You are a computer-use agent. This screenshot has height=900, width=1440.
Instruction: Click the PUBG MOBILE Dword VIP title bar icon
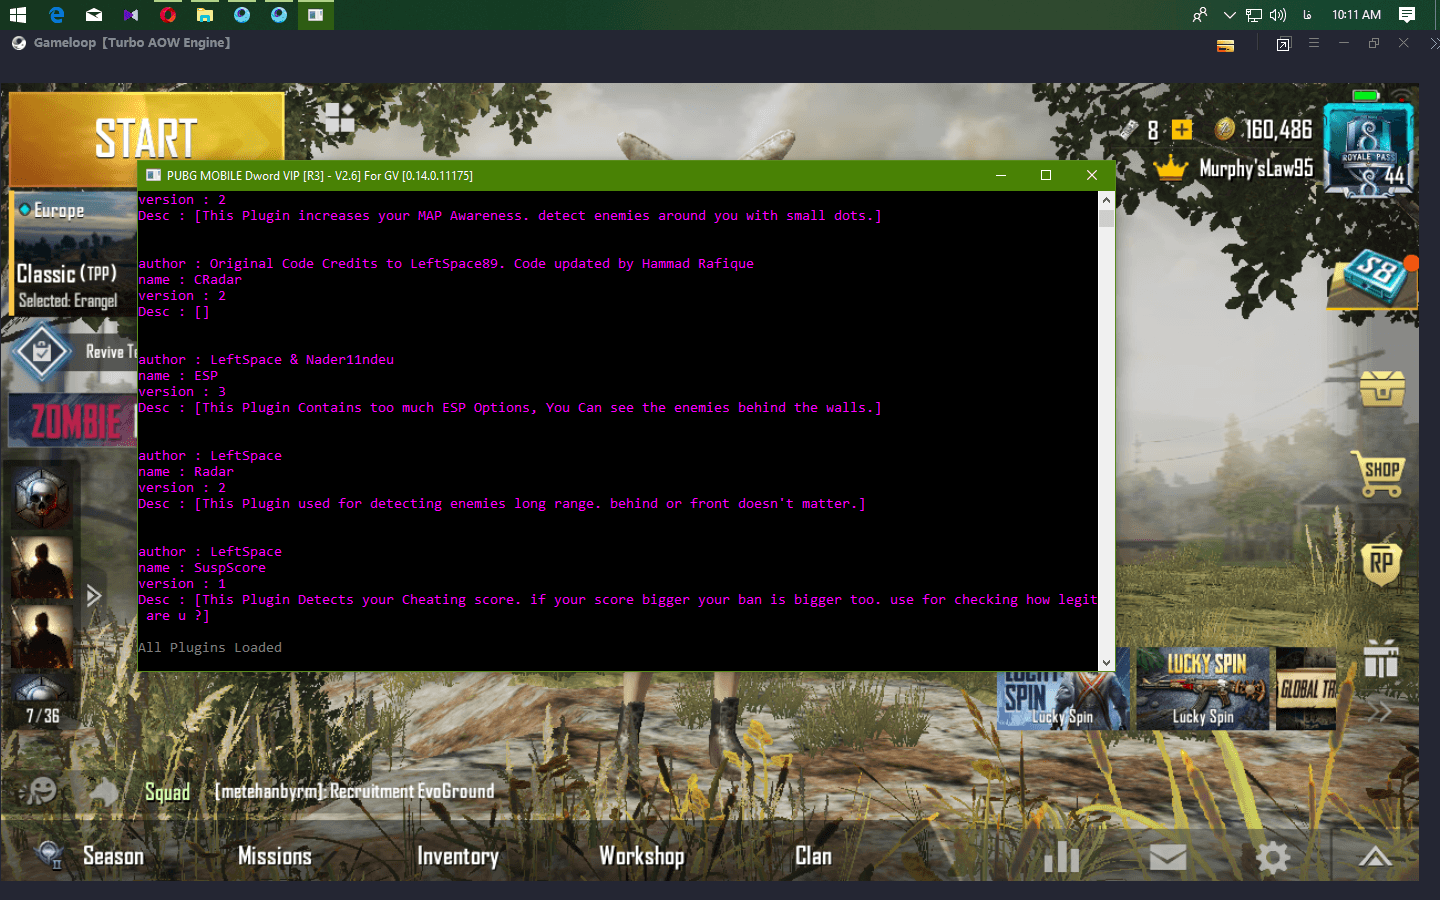pos(153,175)
